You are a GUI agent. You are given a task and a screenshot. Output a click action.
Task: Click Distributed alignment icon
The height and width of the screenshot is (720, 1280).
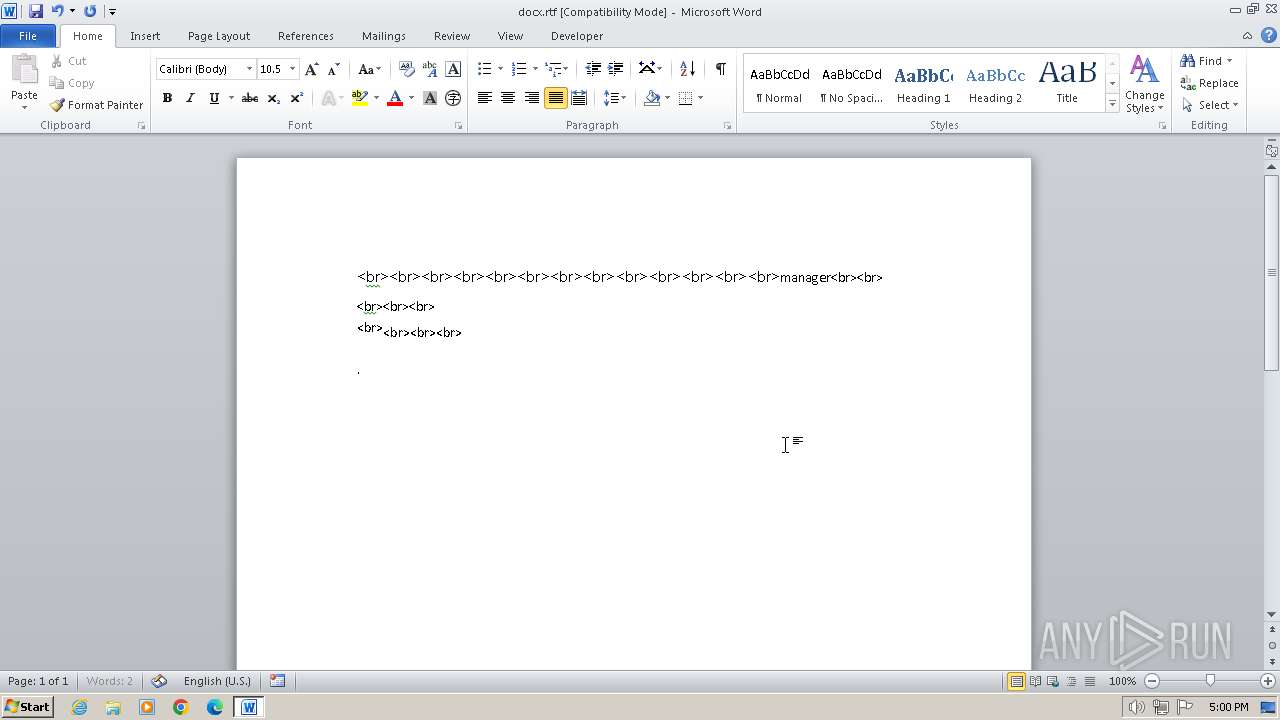(579, 98)
